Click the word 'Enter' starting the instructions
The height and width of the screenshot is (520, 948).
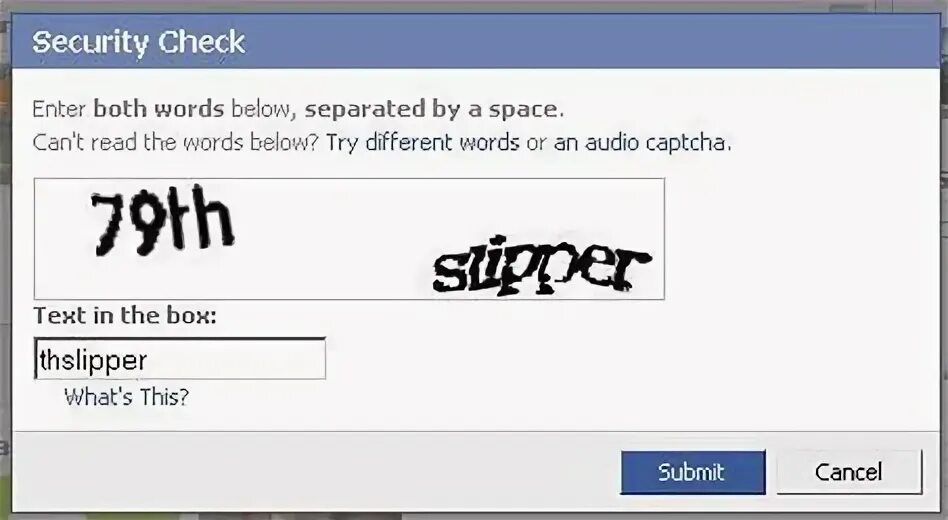(59, 109)
